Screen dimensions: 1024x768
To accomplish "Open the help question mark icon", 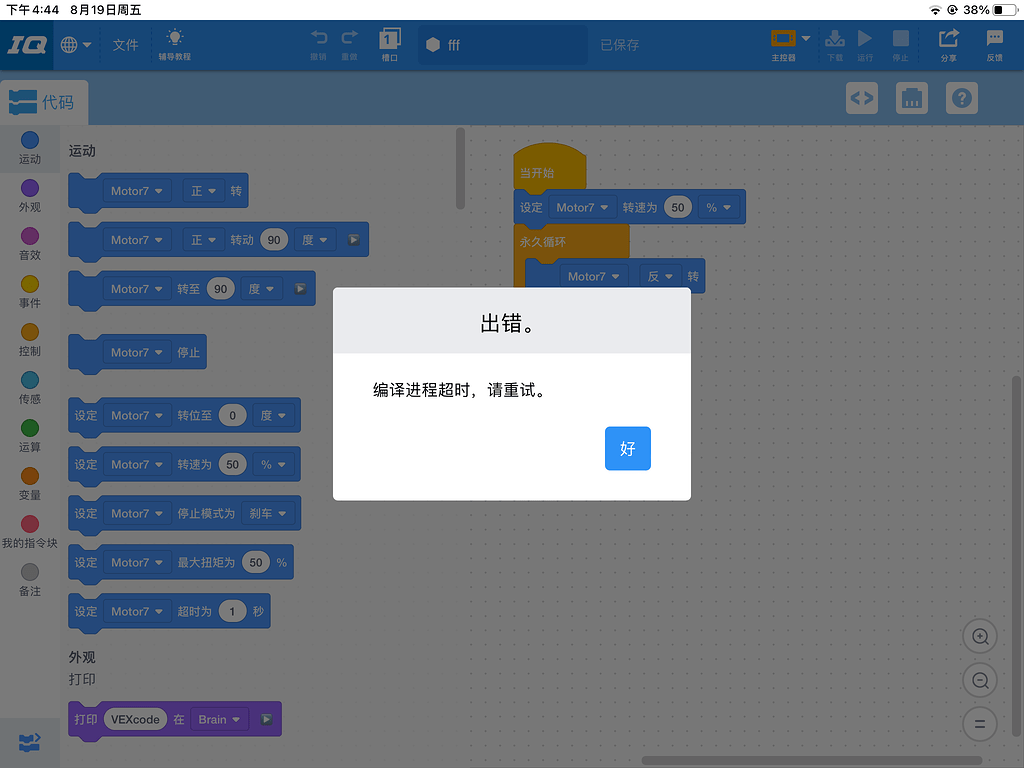I will coord(961,98).
